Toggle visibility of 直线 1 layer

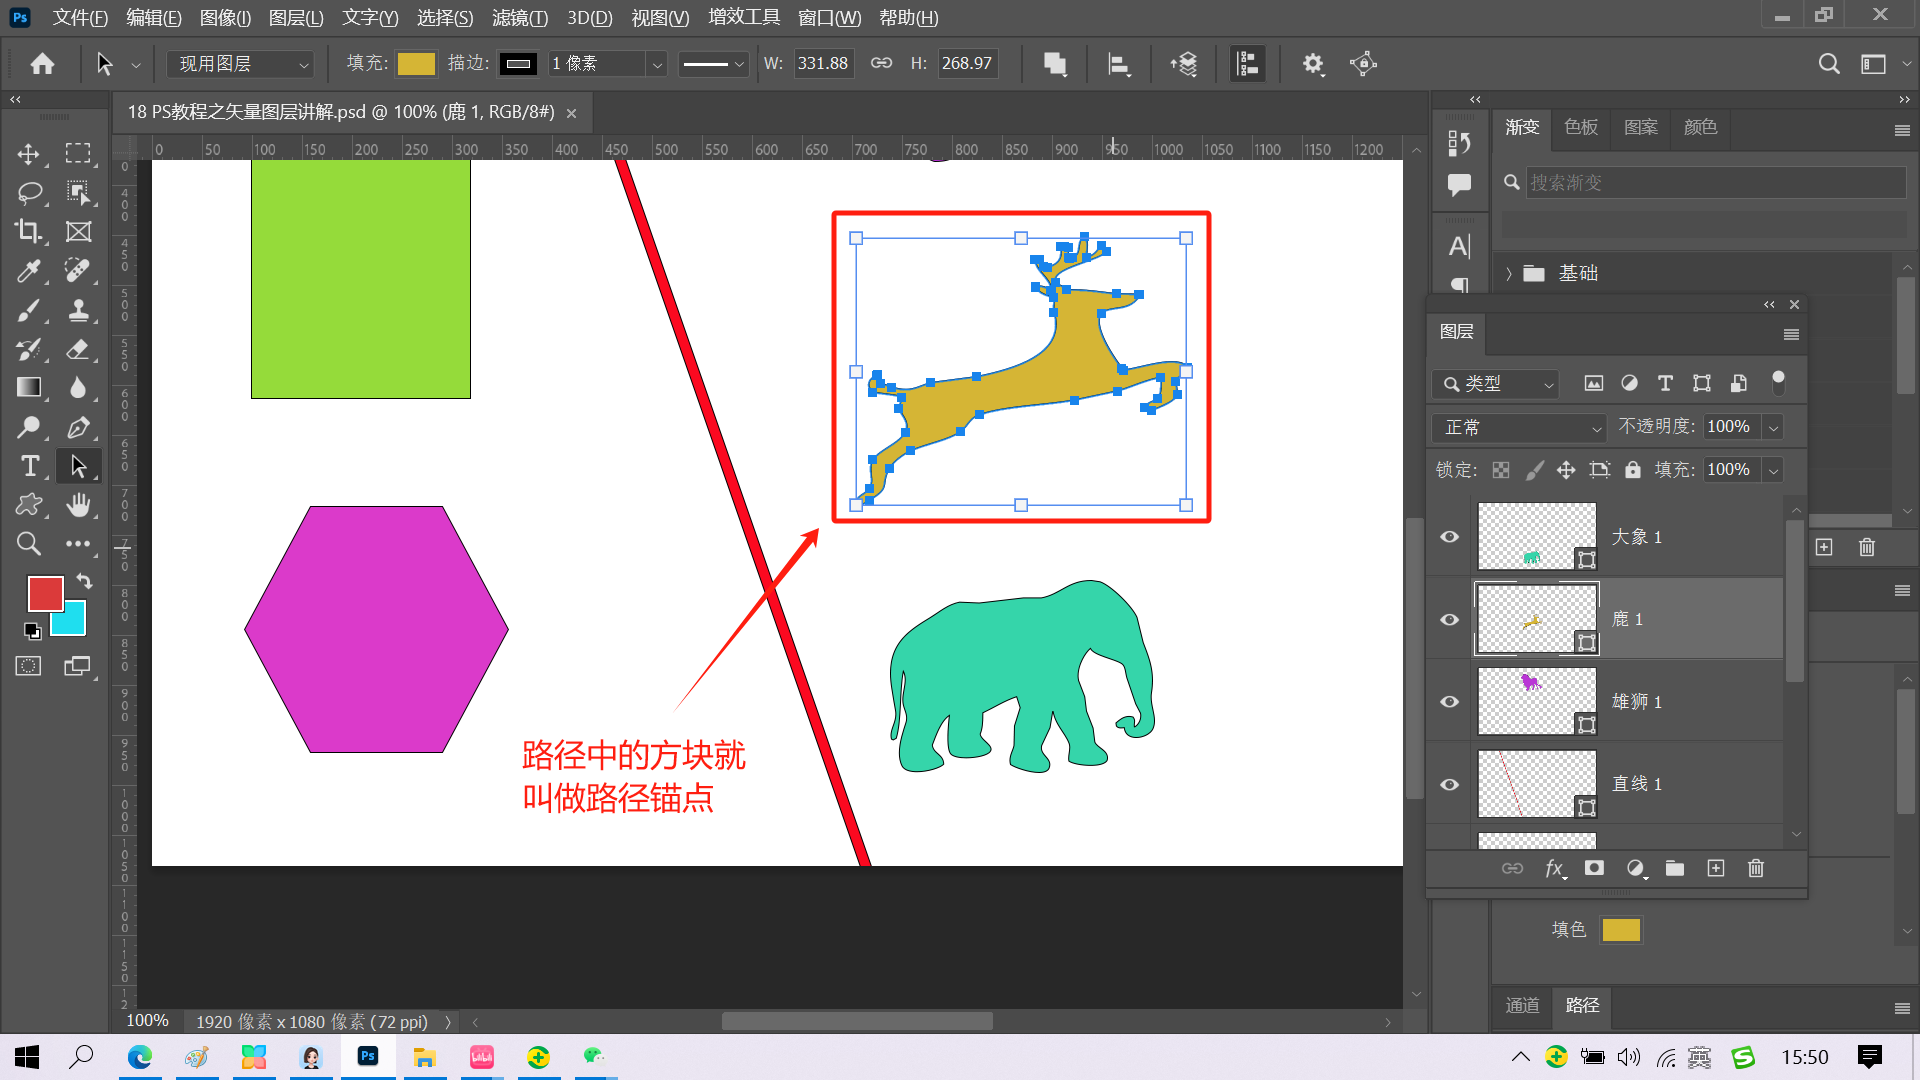1449,784
